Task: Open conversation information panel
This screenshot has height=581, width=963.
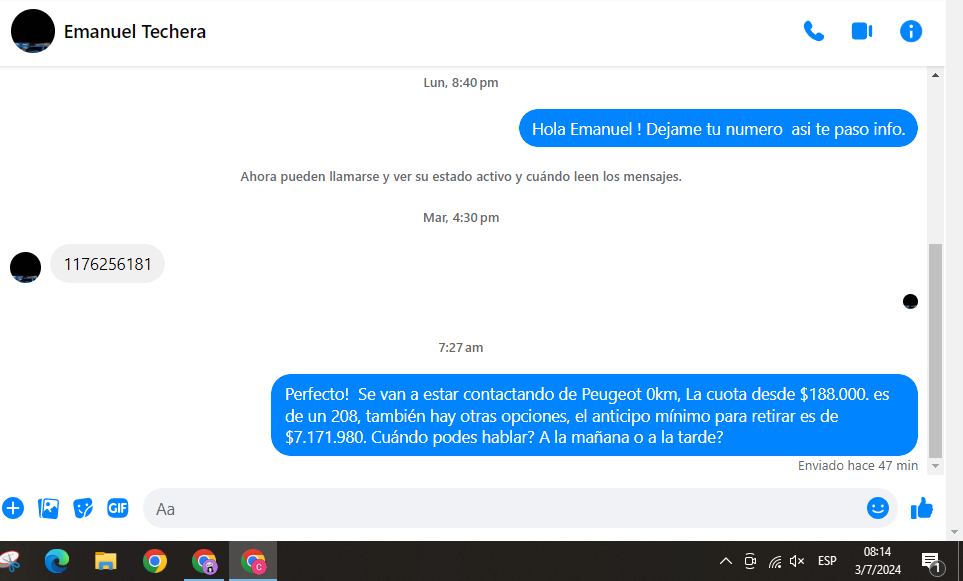Action: [910, 31]
